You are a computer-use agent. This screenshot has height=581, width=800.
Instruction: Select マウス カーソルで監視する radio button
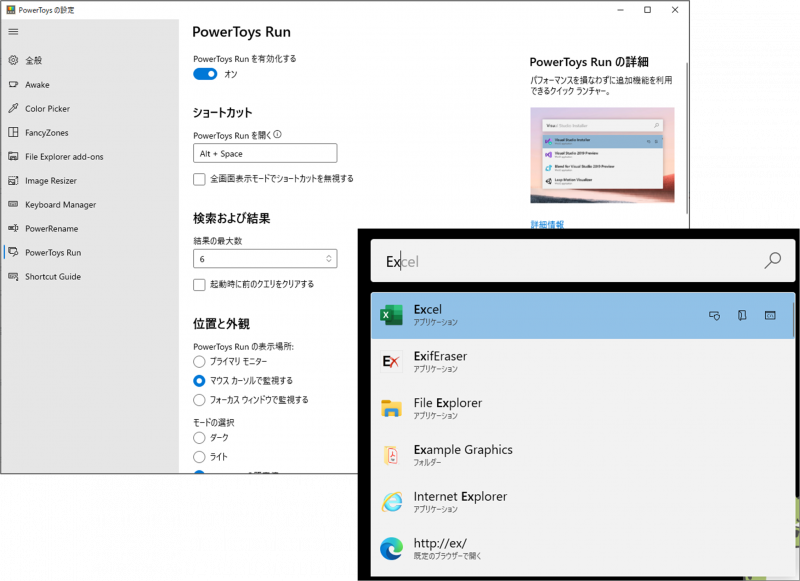[199, 381]
